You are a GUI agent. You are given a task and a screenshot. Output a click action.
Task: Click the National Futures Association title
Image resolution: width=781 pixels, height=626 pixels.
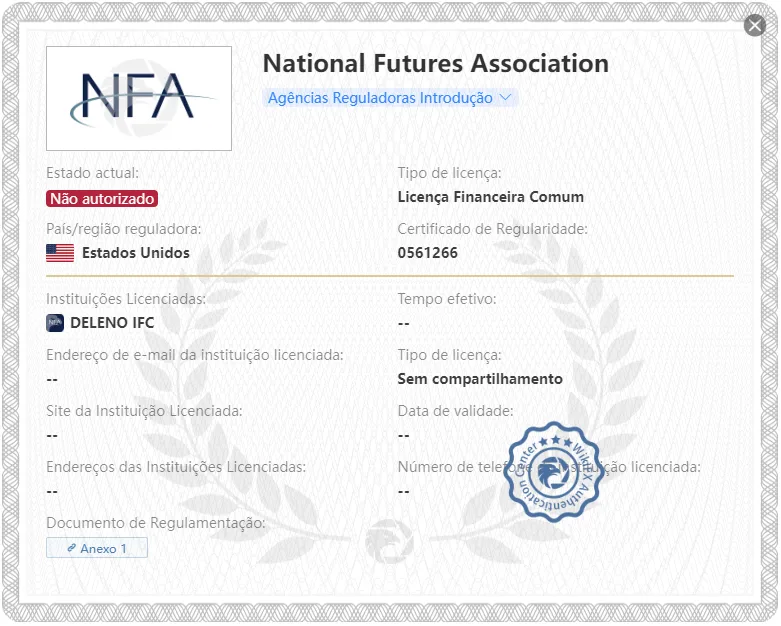point(436,64)
